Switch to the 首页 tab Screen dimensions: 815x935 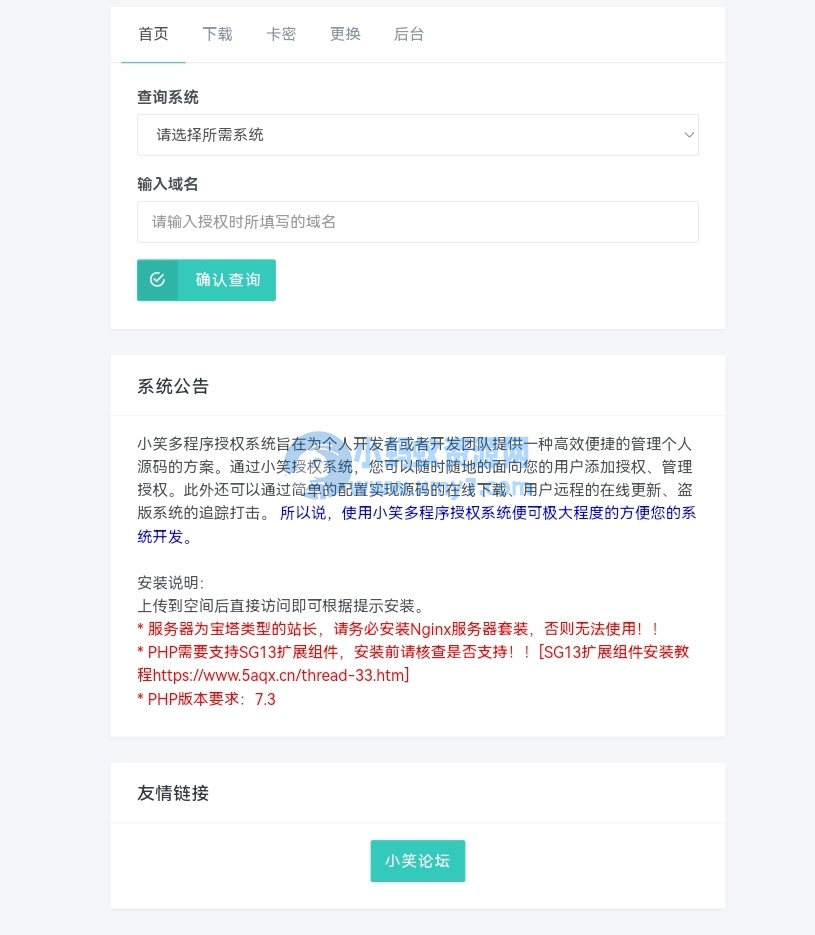153,34
